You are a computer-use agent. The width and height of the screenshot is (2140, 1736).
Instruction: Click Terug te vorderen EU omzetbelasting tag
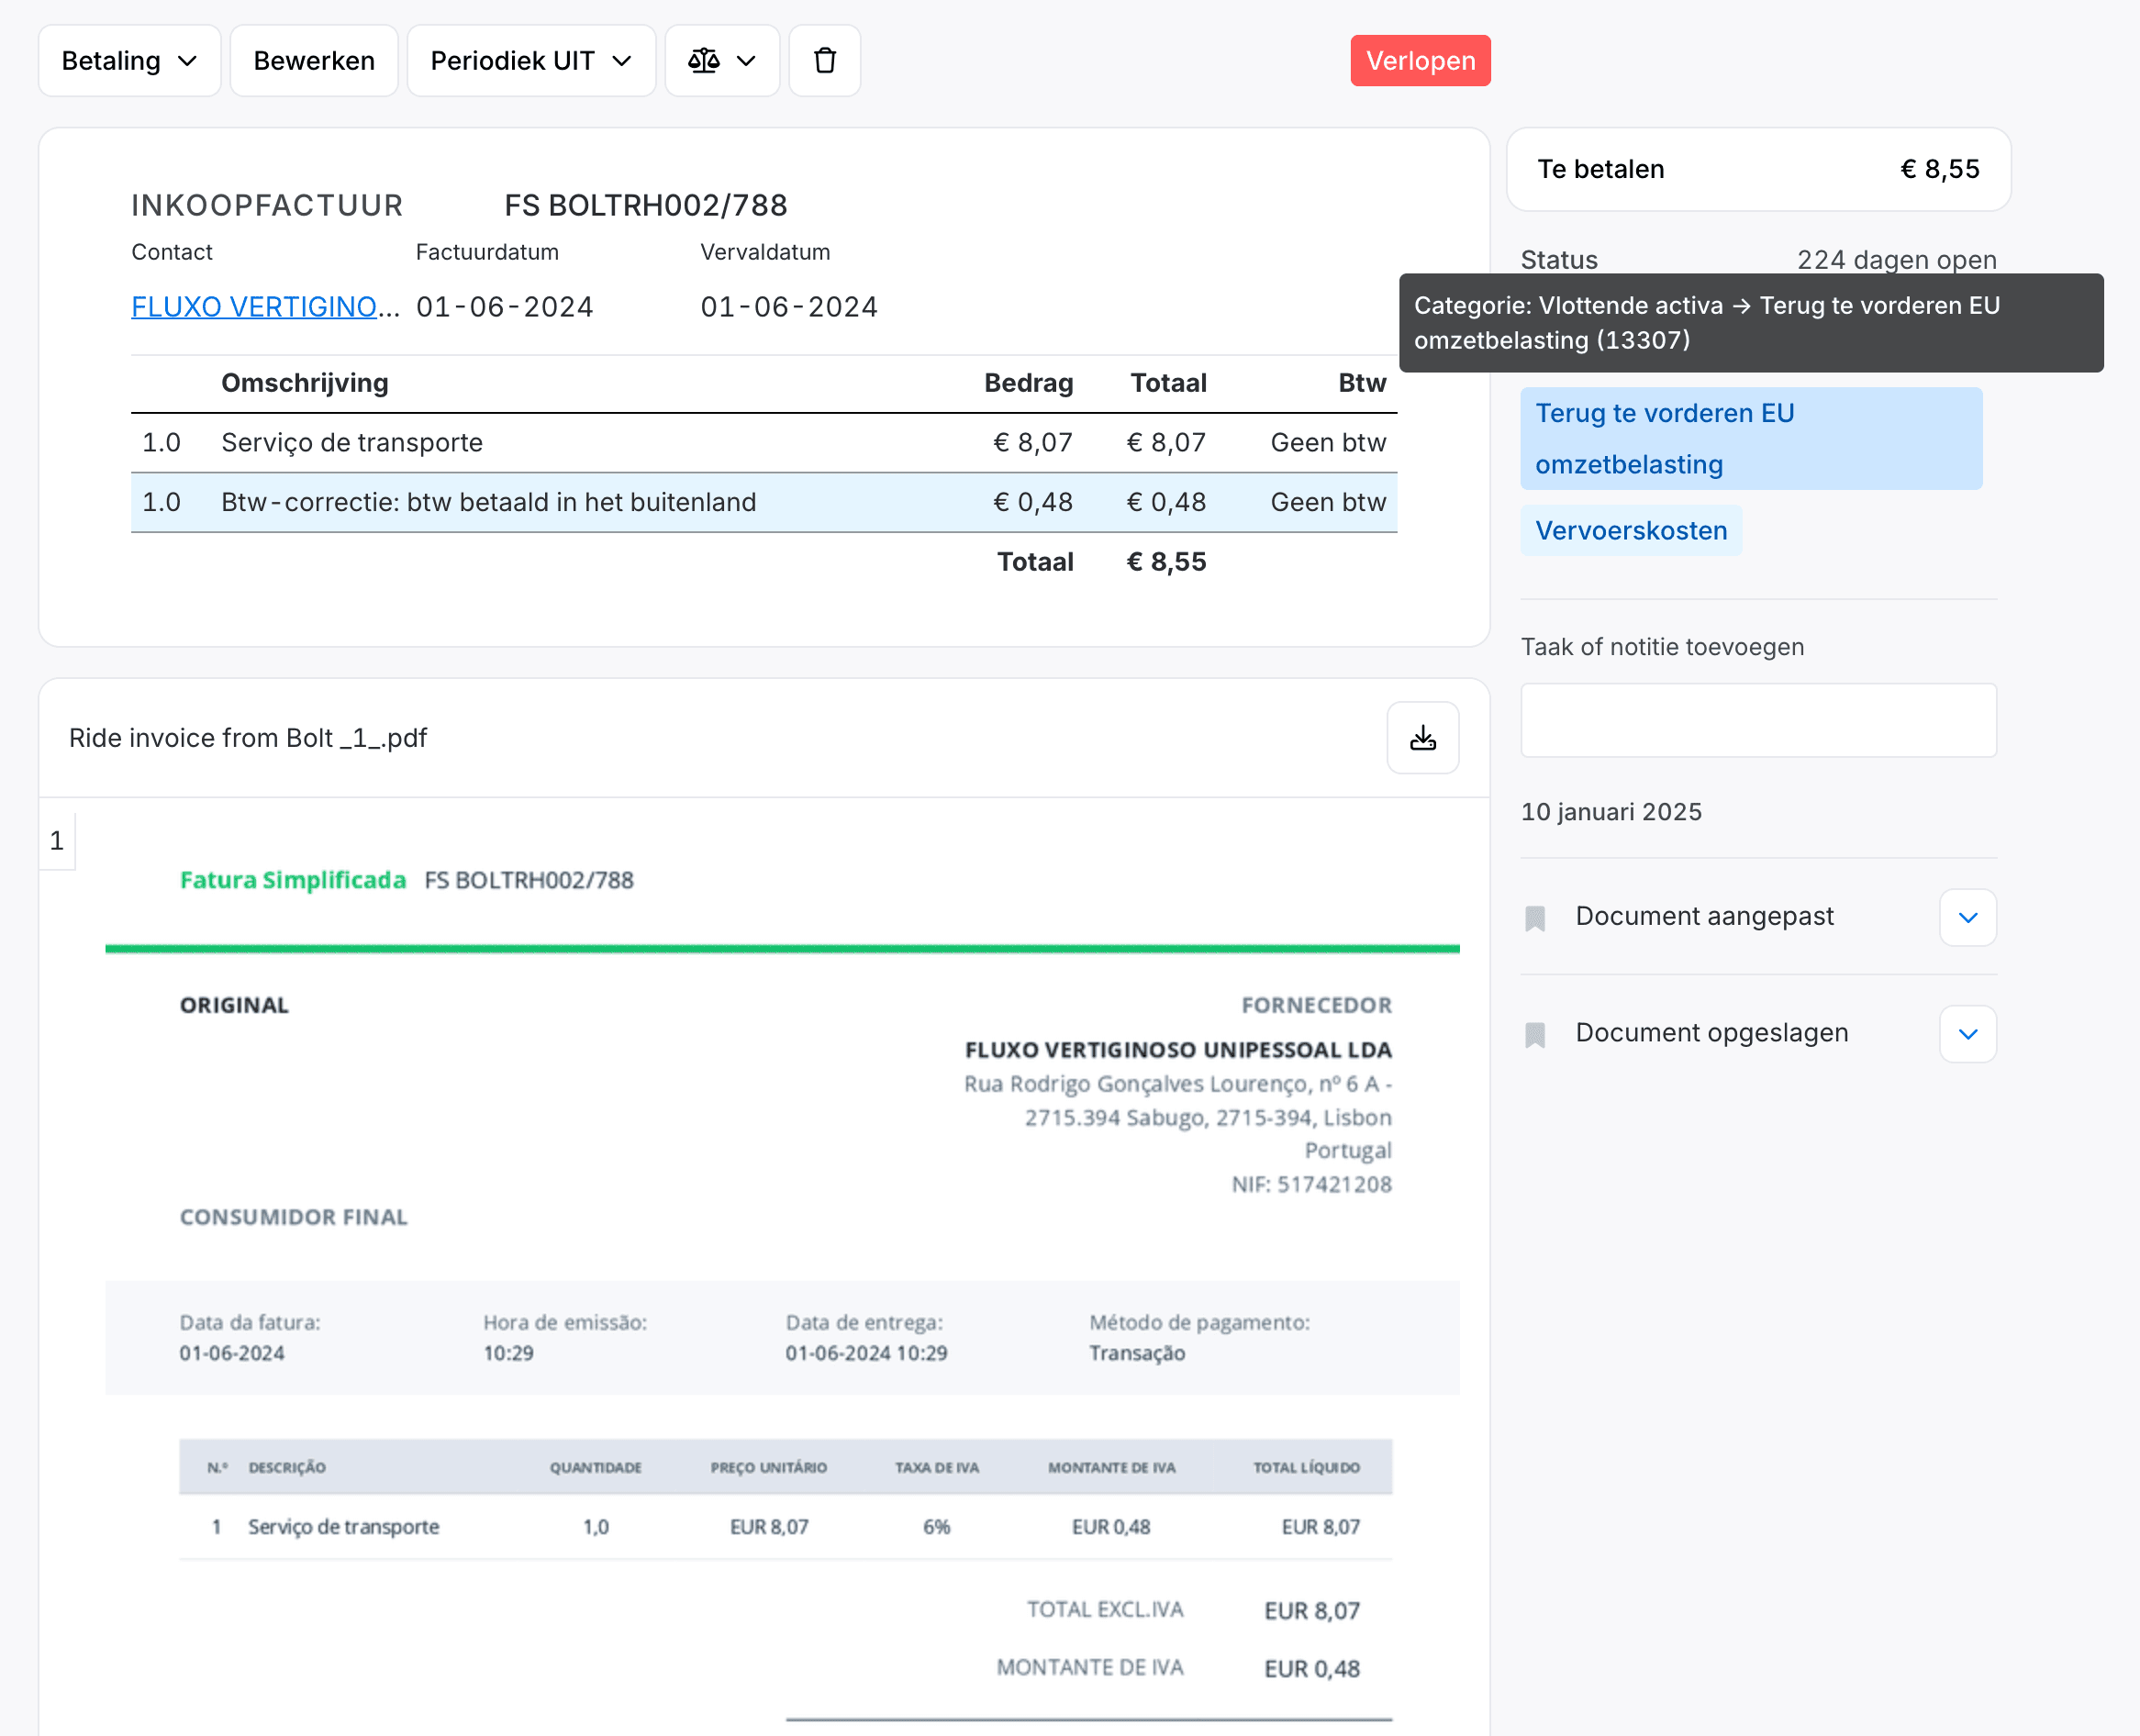coord(1750,438)
